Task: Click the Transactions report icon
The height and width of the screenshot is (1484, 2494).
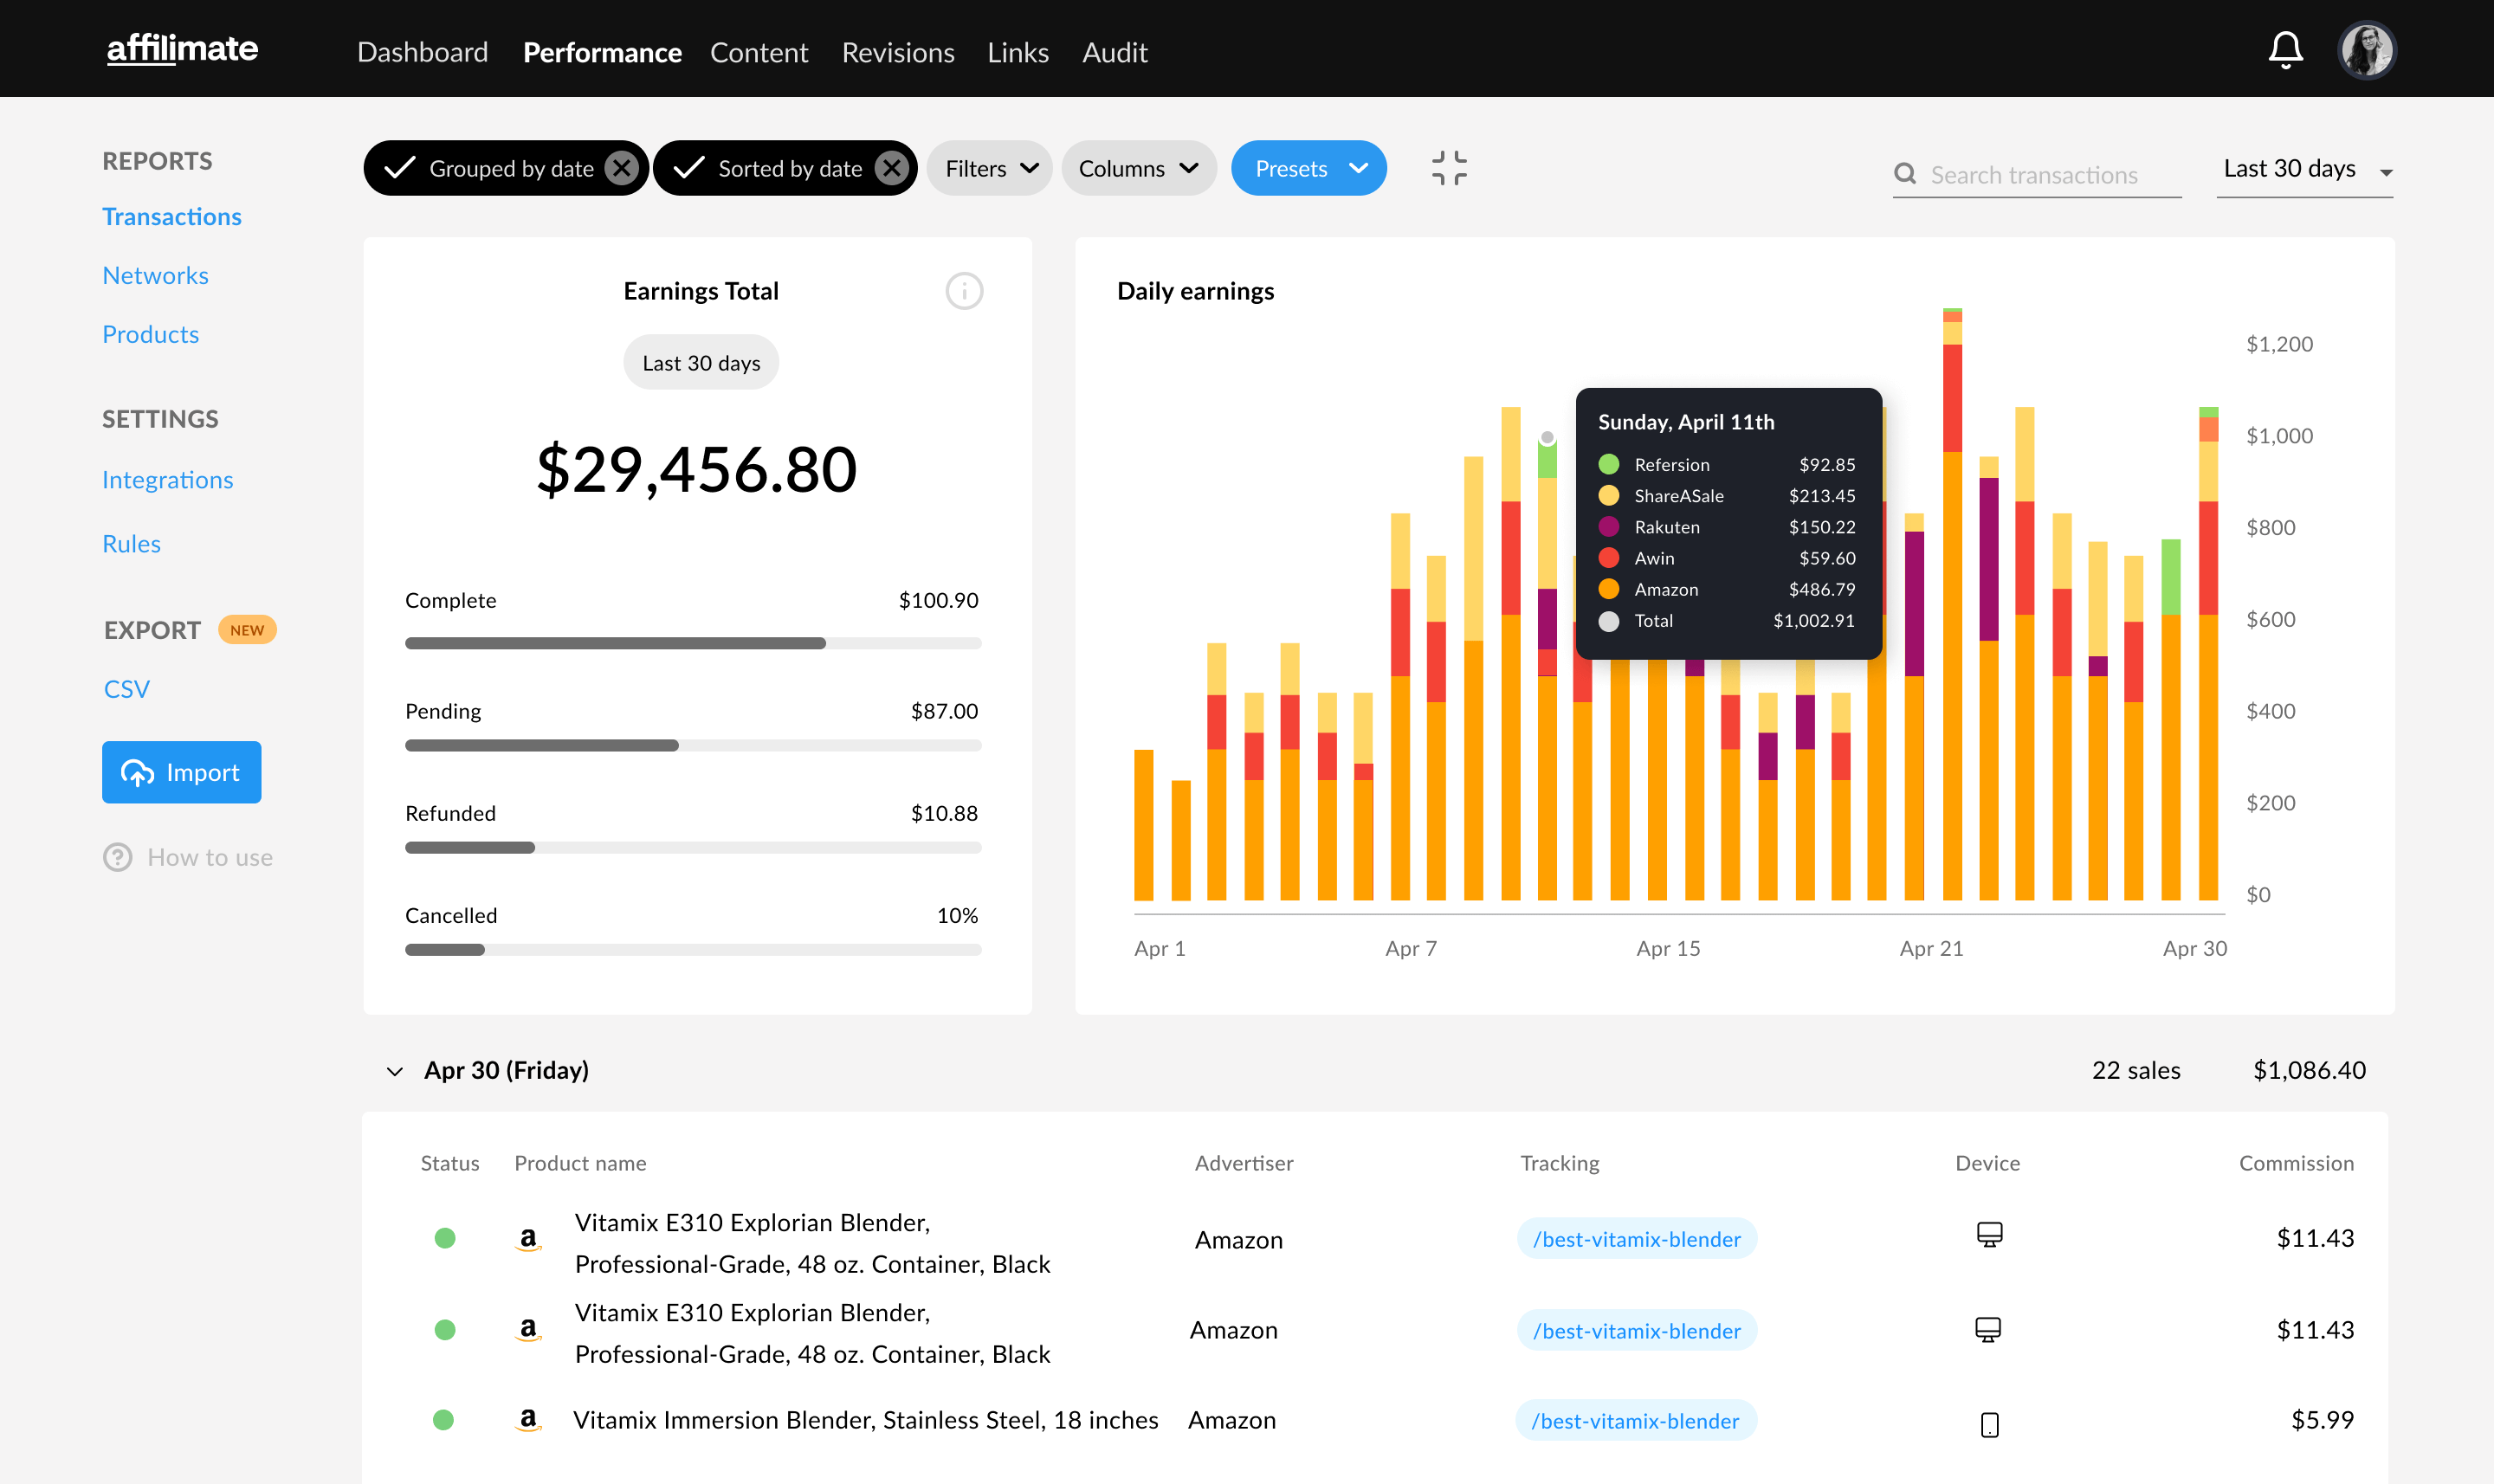Action: pyautogui.click(x=171, y=216)
